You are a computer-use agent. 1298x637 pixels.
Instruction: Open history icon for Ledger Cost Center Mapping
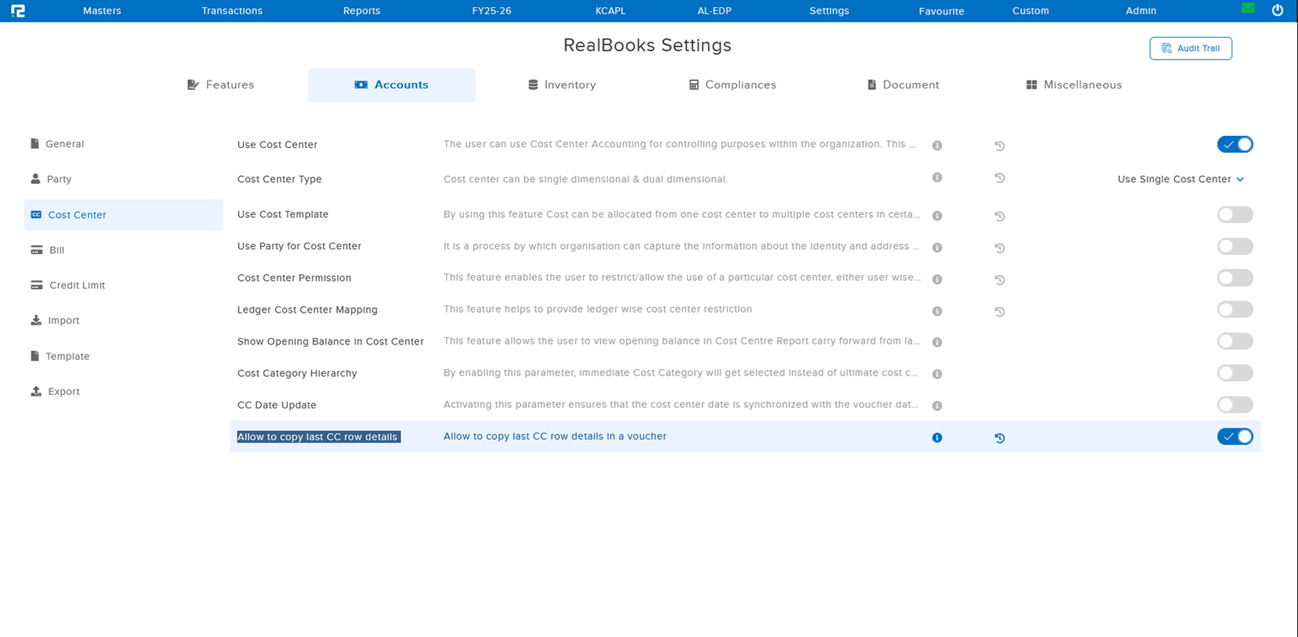pyautogui.click(x=999, y=312)
